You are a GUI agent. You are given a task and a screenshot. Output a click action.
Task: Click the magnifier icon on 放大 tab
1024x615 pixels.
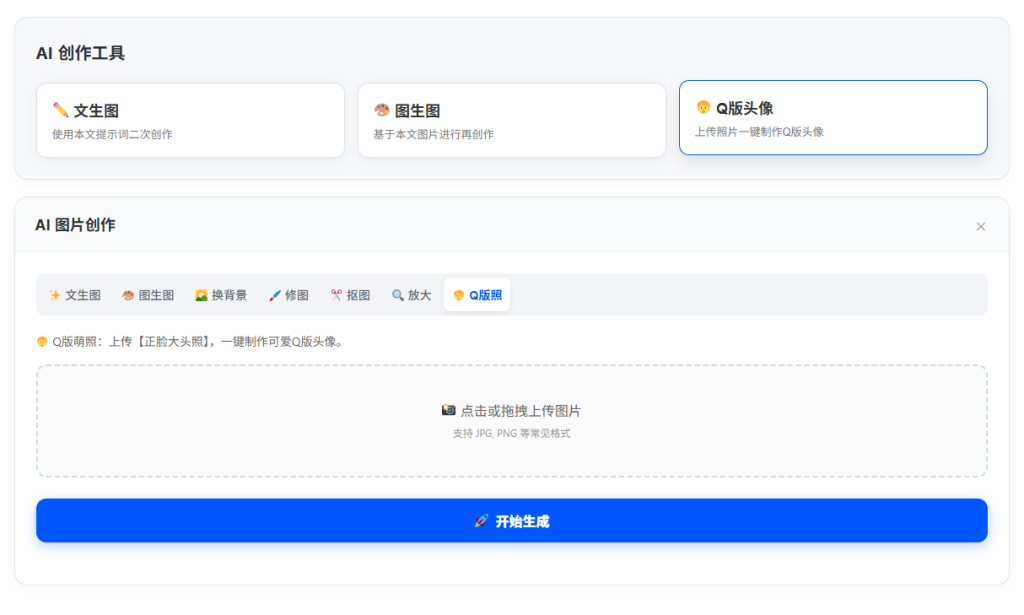tap(396, 294)
